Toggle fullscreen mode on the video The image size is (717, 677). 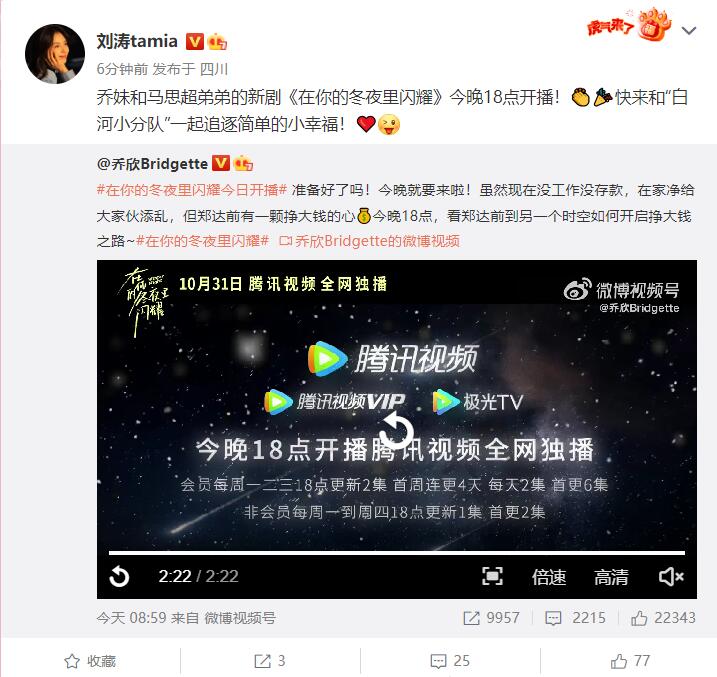click(x=492, y=576)
